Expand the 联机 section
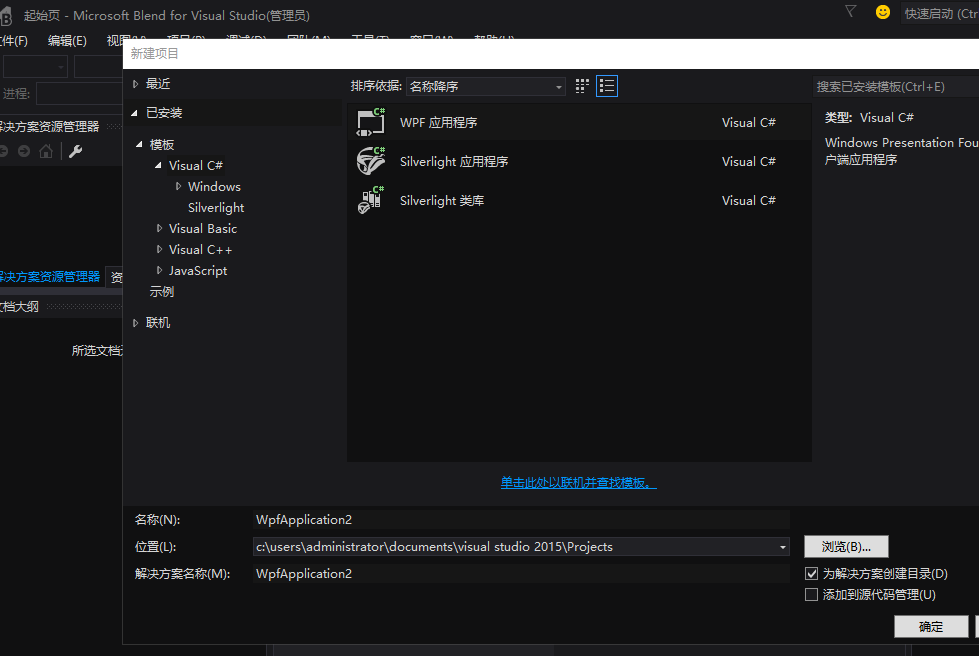This screenshot has width=979, height=656. 136,323
